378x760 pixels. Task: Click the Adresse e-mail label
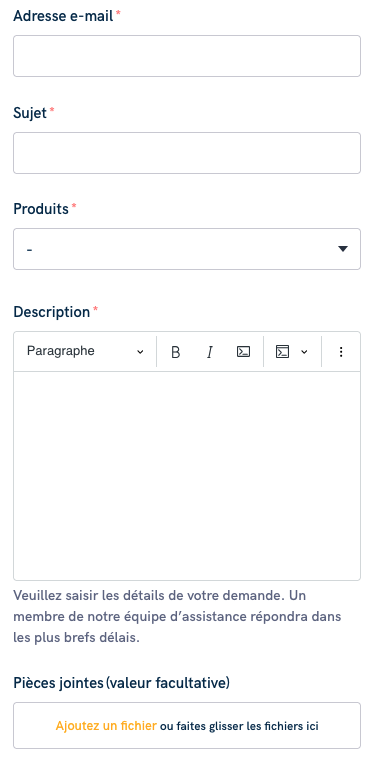tap(63, 16)
